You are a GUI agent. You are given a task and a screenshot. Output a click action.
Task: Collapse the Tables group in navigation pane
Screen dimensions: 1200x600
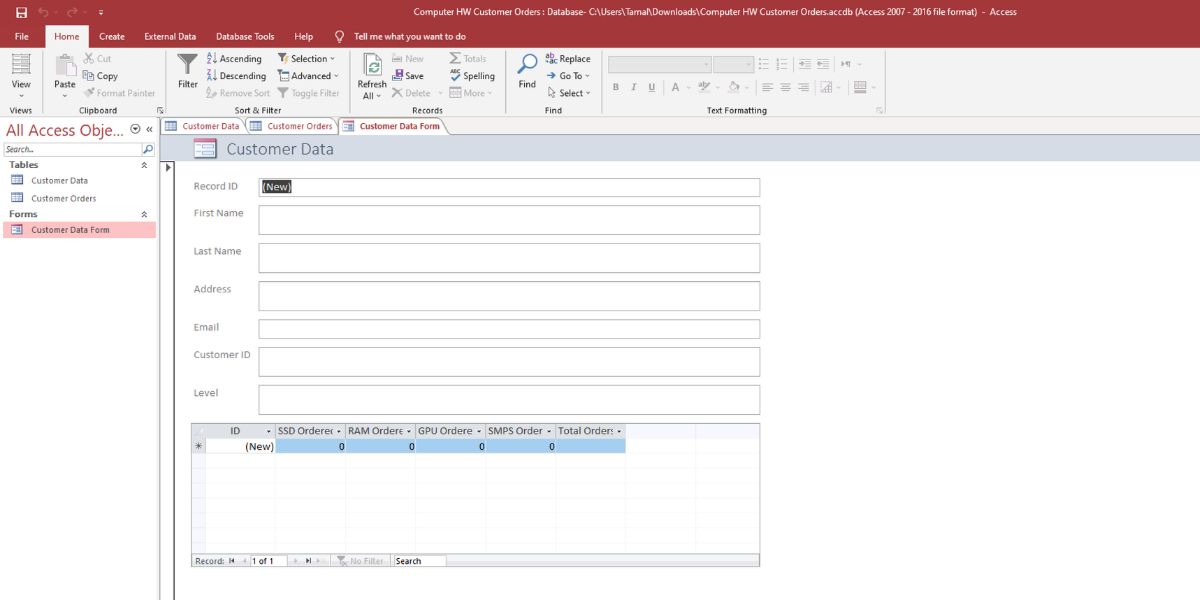pos(144,165)
